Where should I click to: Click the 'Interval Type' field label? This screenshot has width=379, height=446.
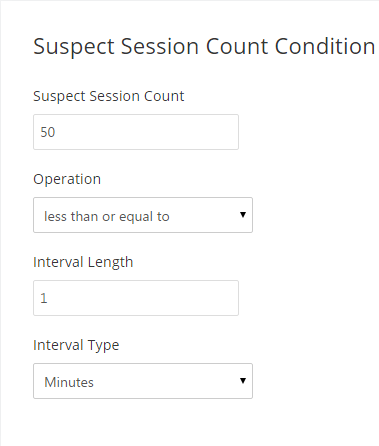point(76,345)
